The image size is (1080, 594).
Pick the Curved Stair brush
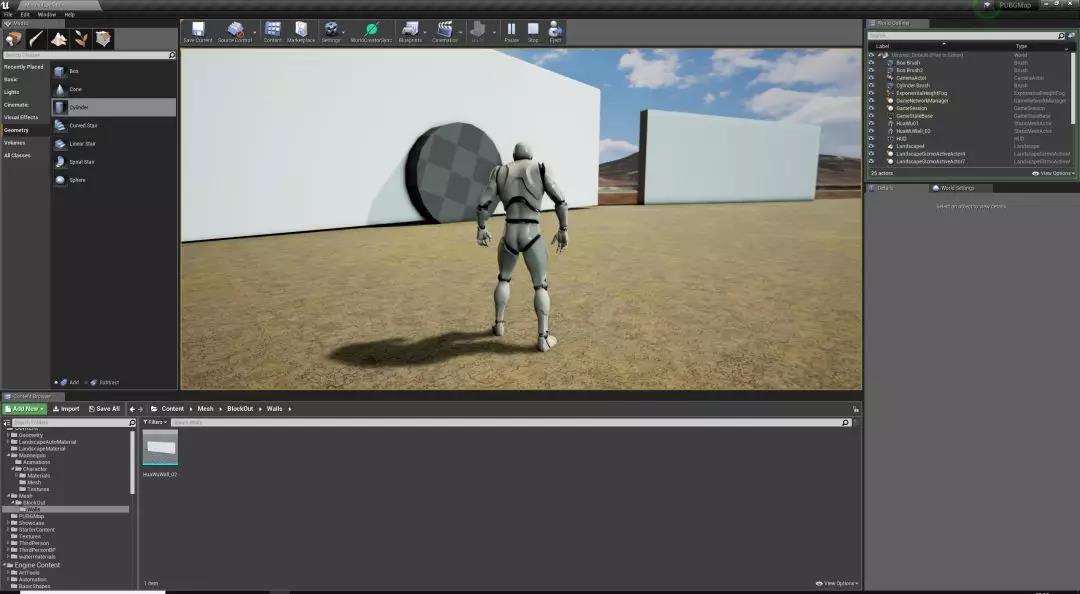114,125
